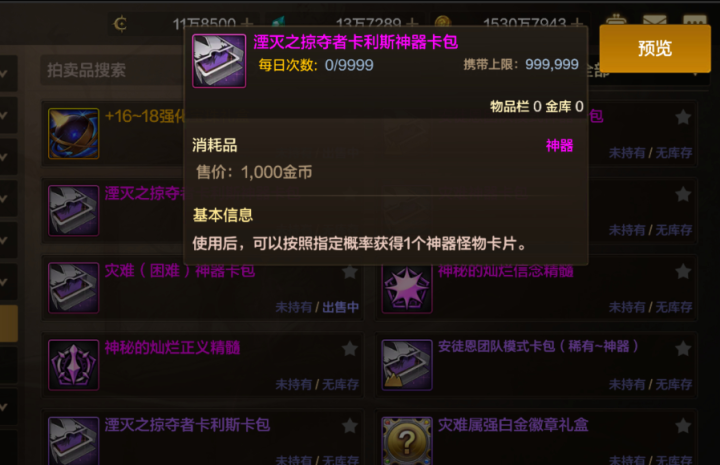
Task: Open the 湮灭之掠夺者卡利斯卡包 icon at bottom
Action: 73,441
